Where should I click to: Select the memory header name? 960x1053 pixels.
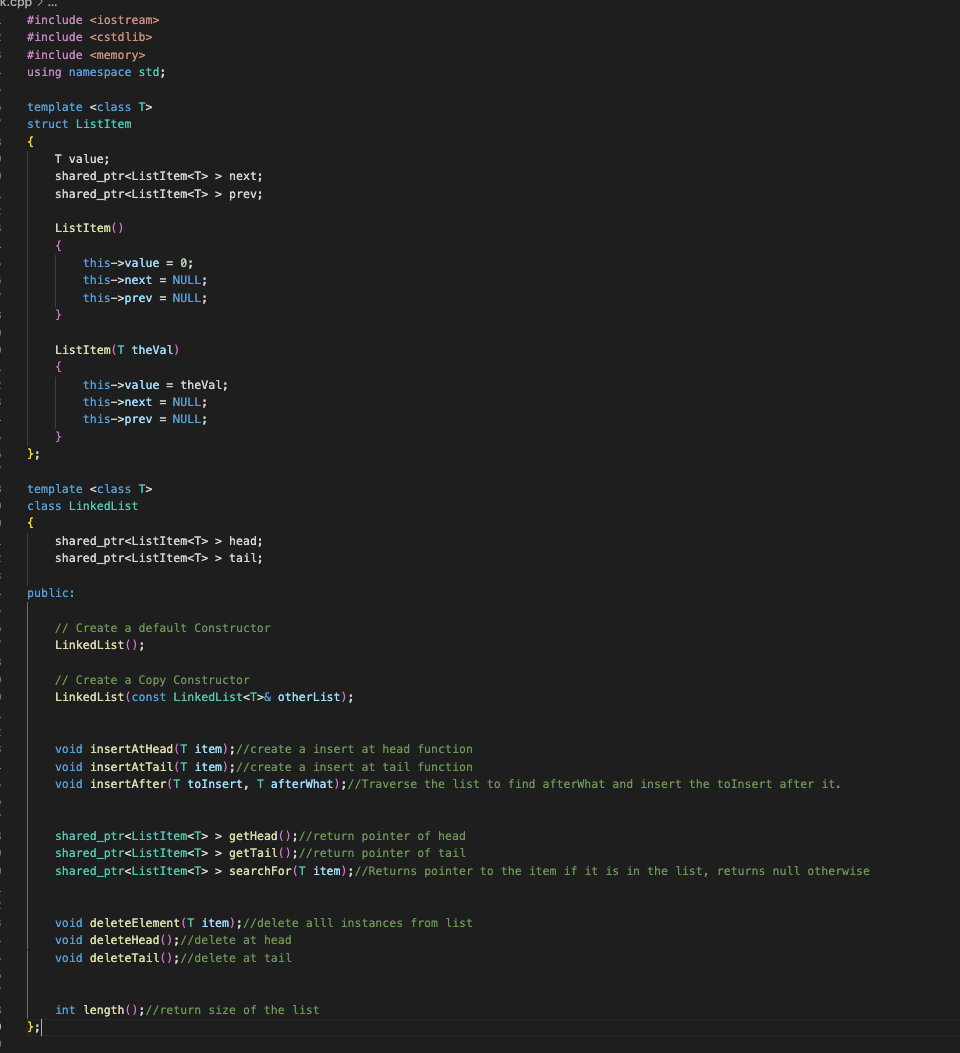(x=118, y=54)
